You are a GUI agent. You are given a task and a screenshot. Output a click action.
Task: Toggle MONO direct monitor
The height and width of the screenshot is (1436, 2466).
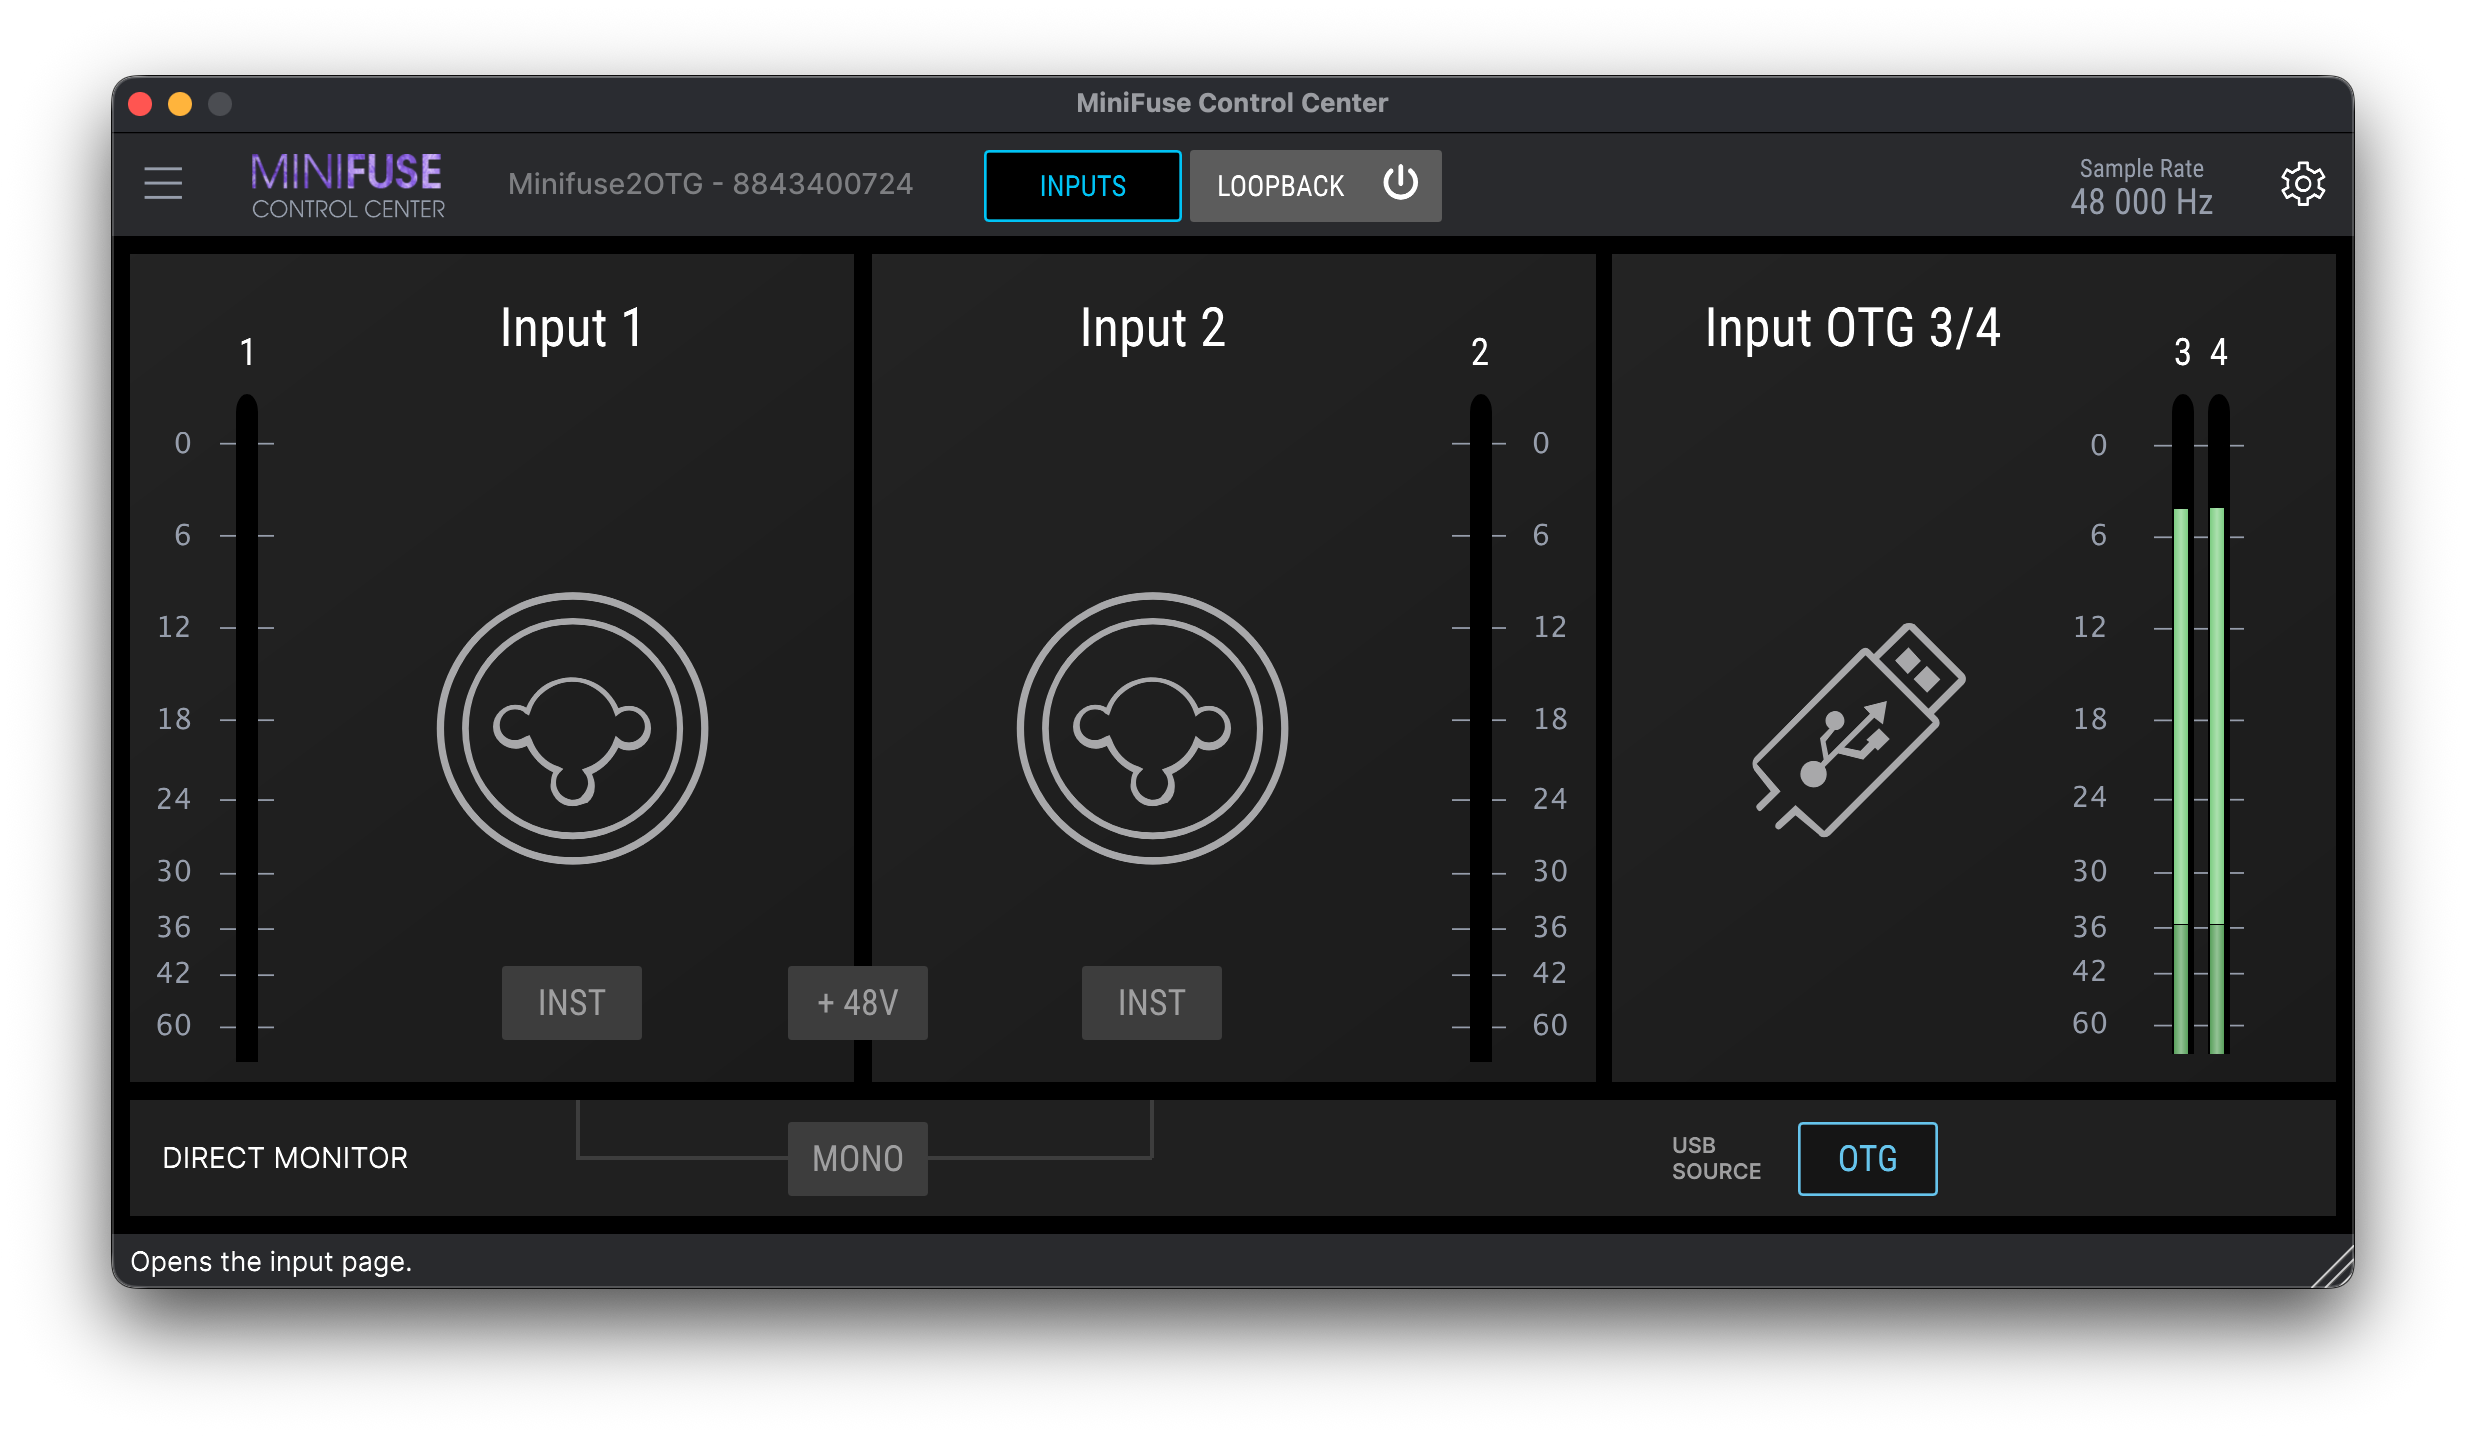(857, 1158)
